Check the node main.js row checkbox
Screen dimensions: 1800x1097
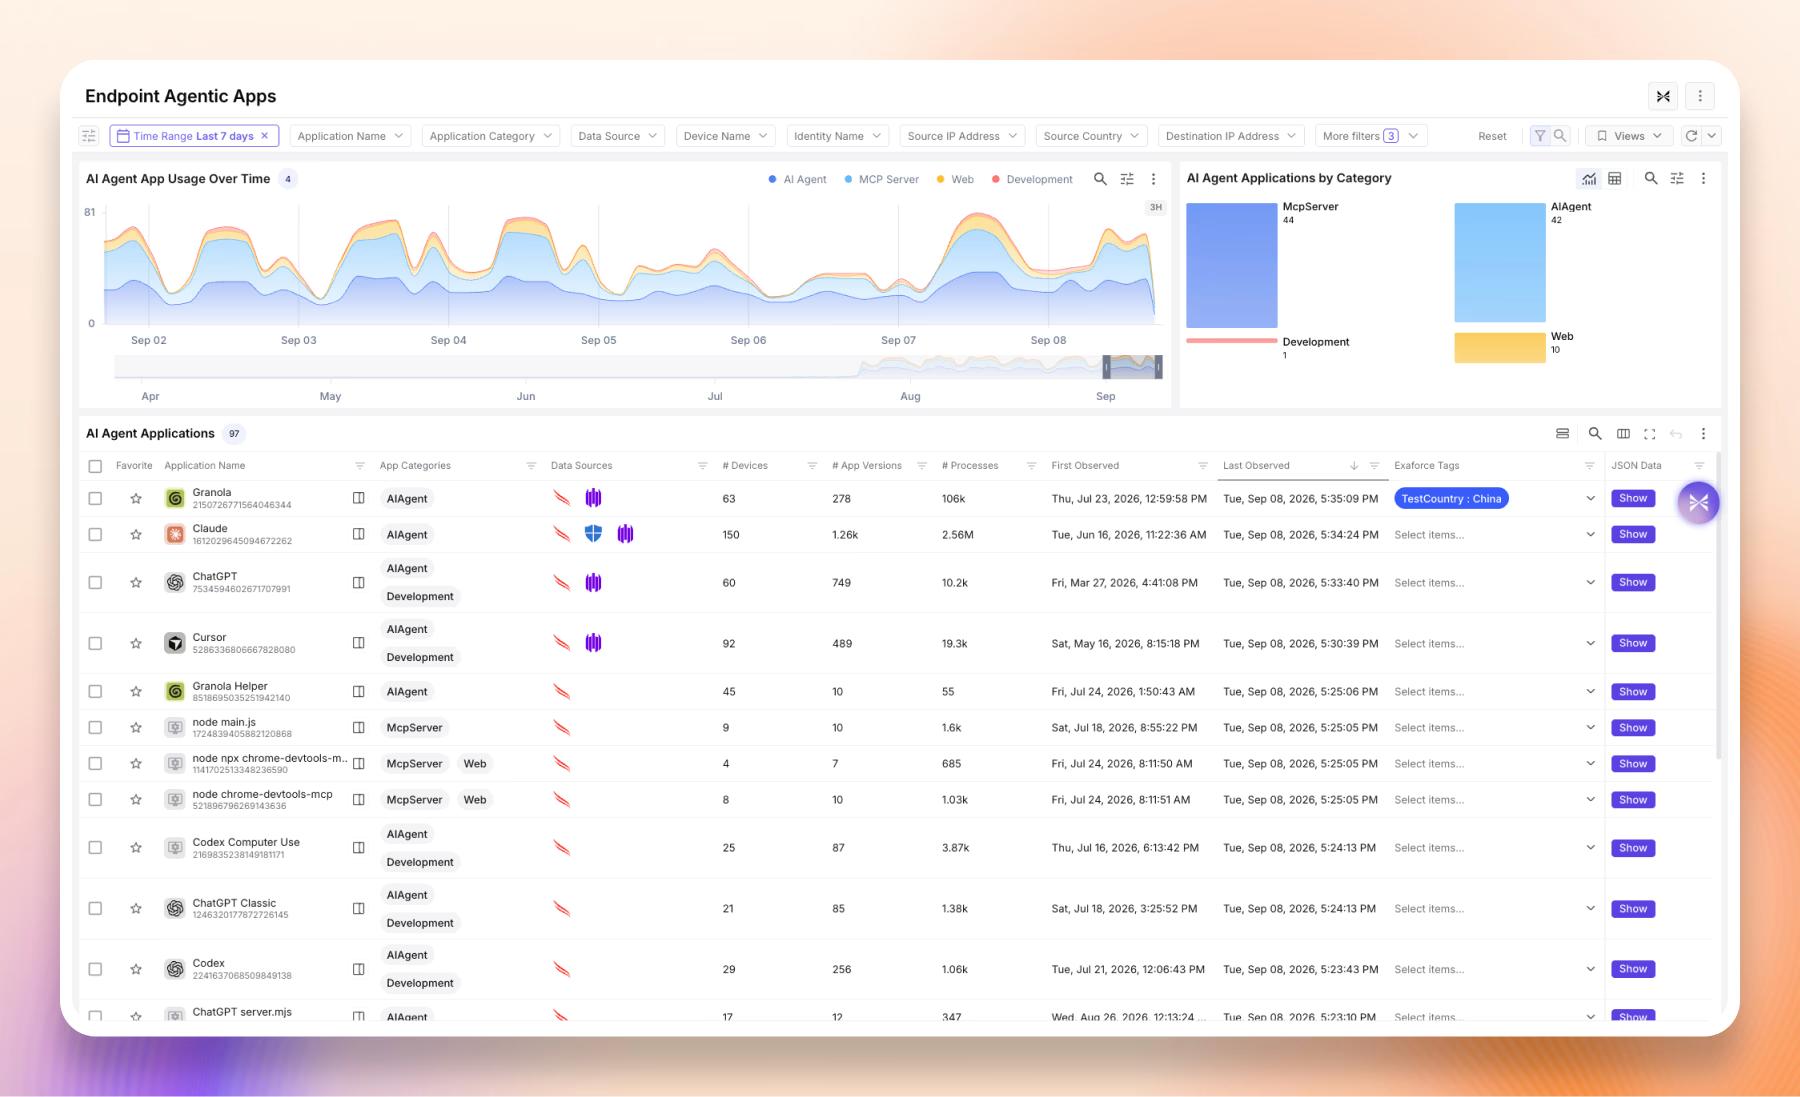coord(95,727)
